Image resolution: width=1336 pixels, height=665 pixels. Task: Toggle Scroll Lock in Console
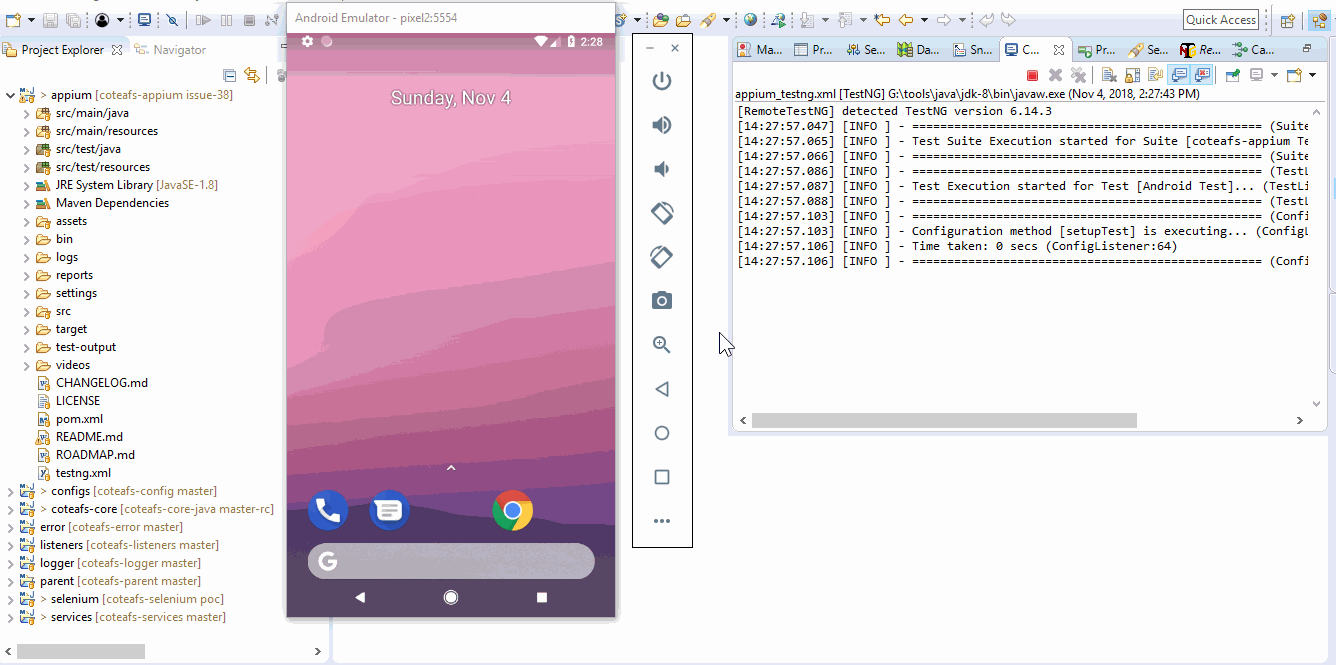point(1132,75)
